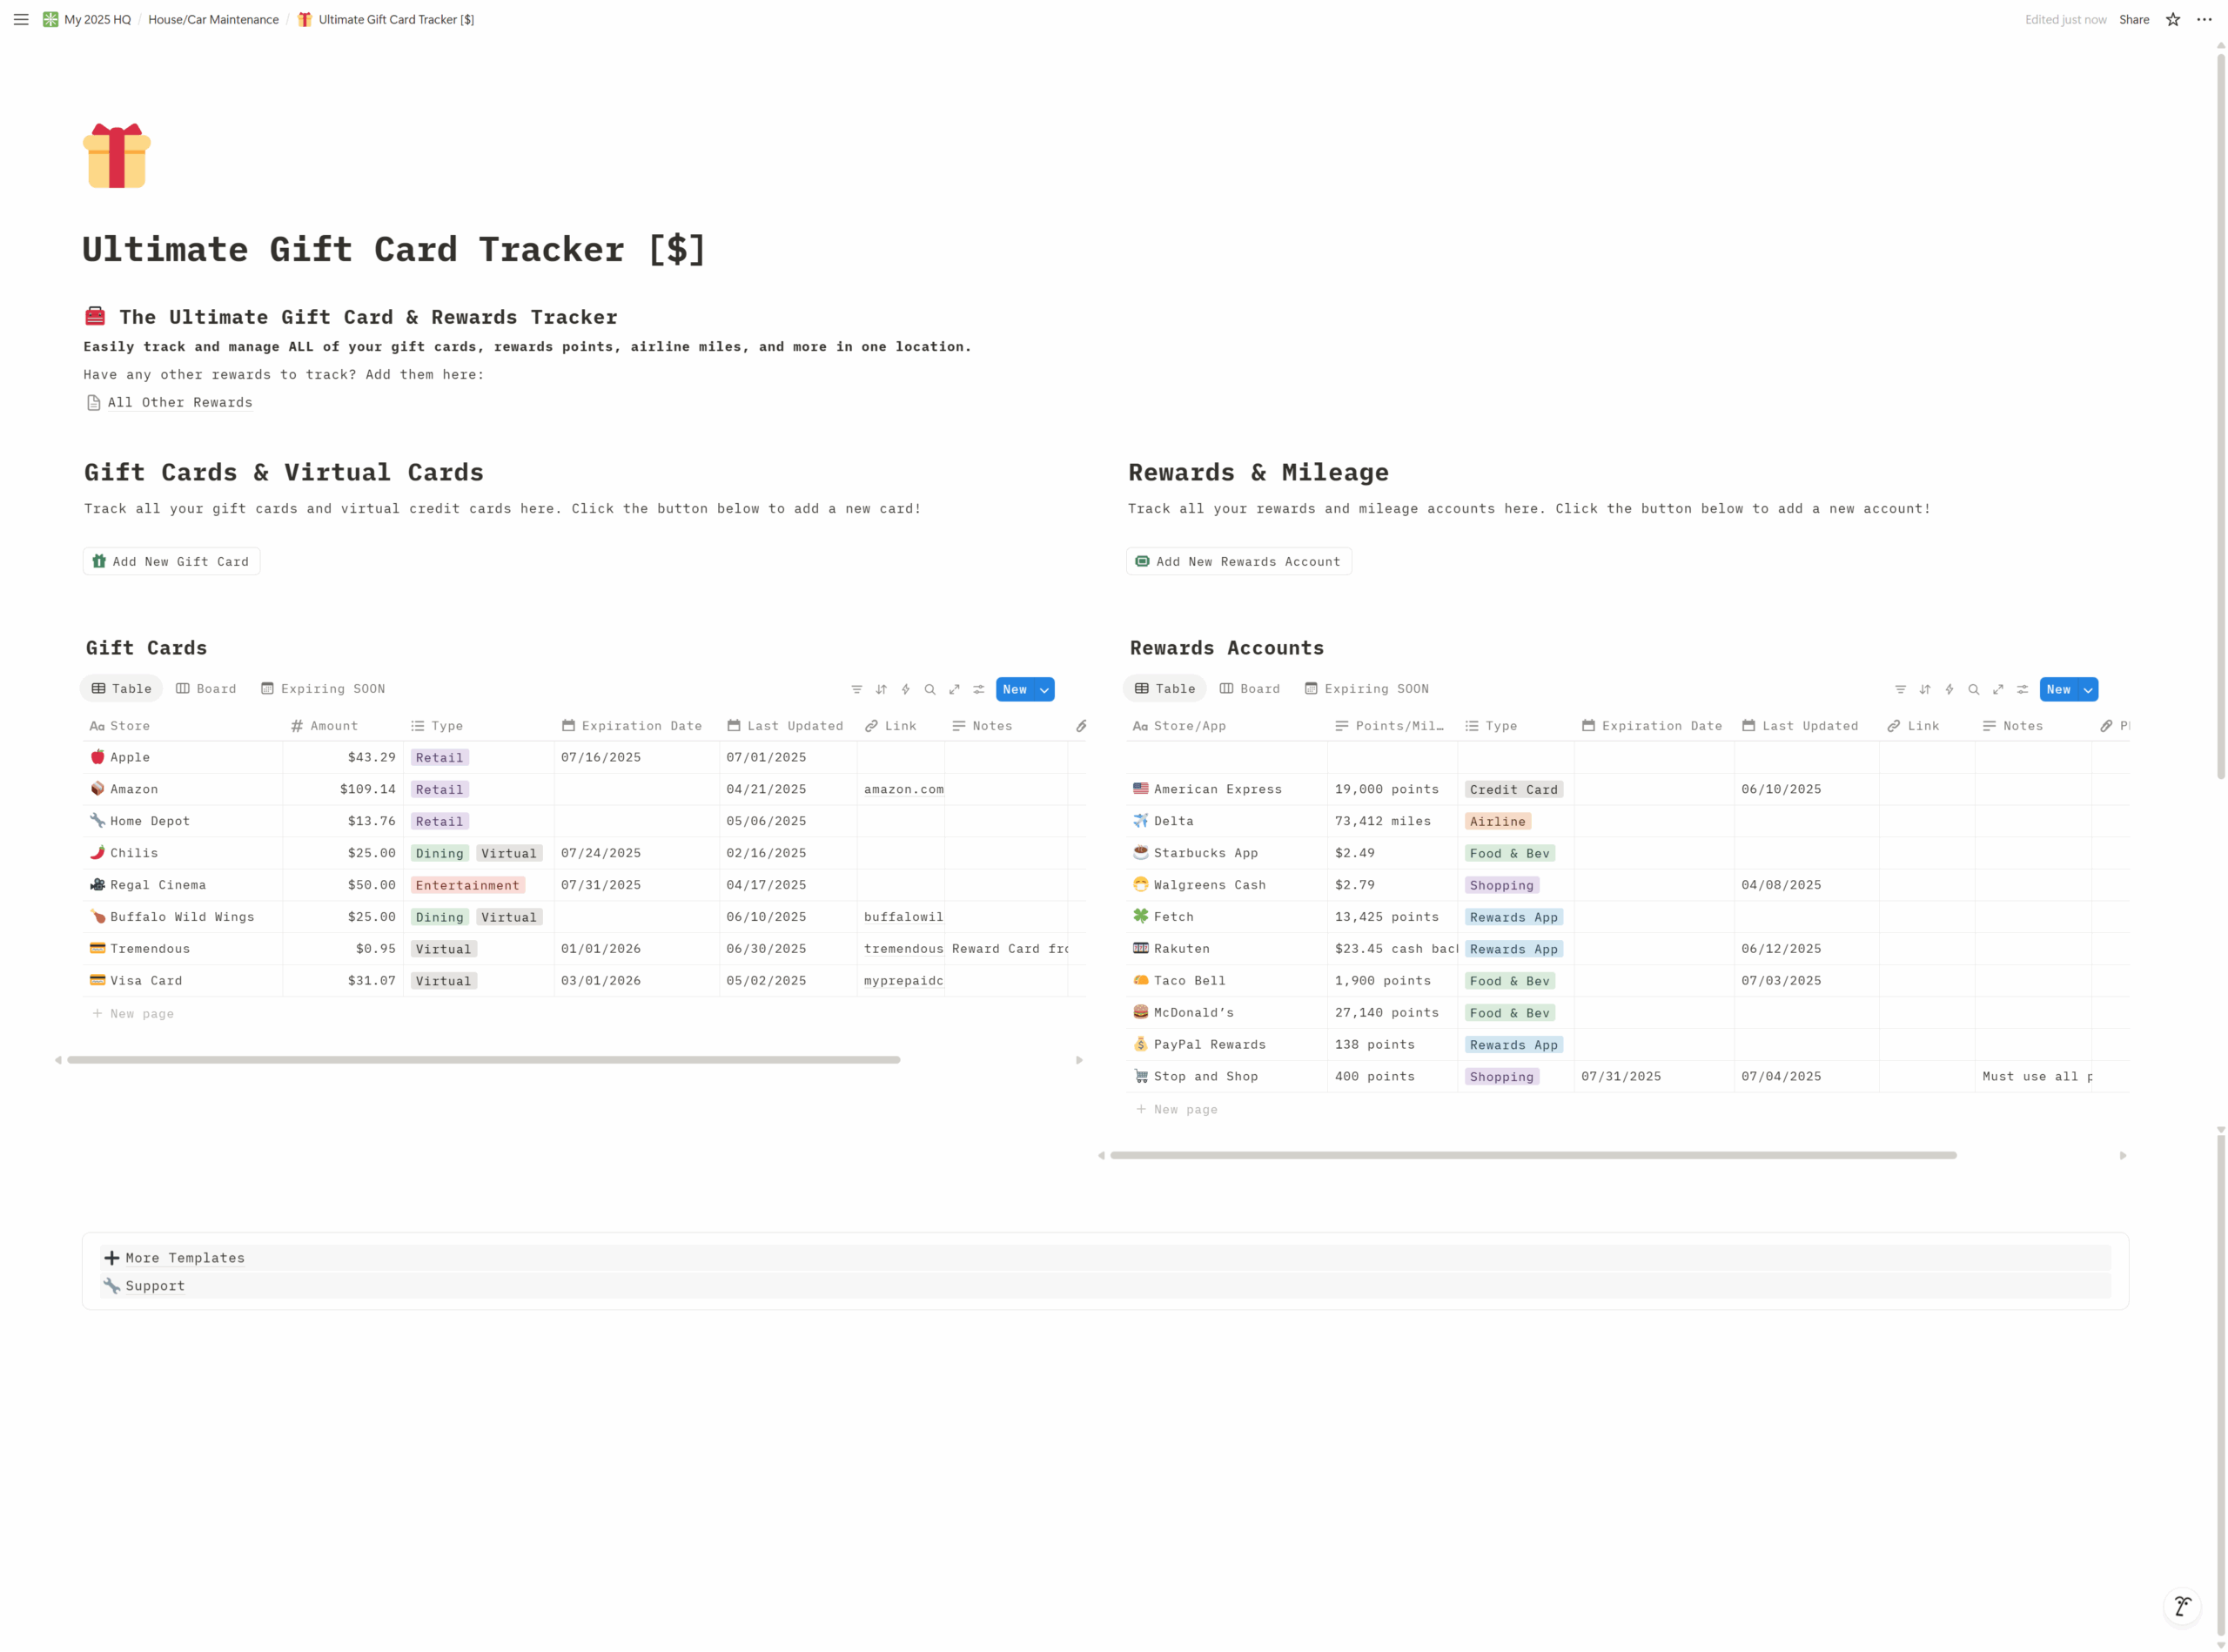
Task: Open the Rewards Accounts New dropdown arrow
Action: (2088, 689)
